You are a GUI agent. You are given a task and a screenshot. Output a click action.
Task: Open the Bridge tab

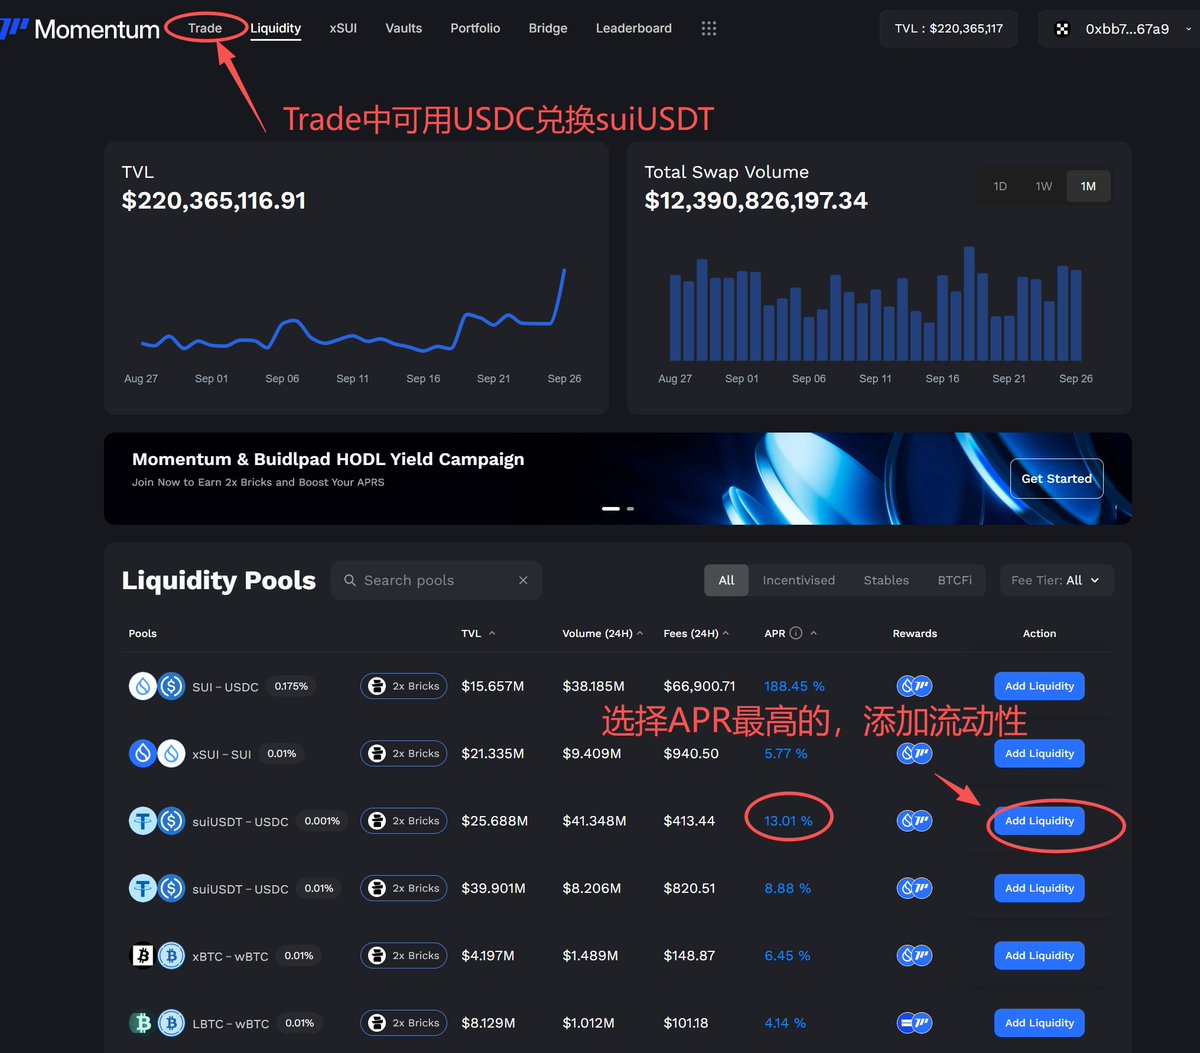click(548, 28)
